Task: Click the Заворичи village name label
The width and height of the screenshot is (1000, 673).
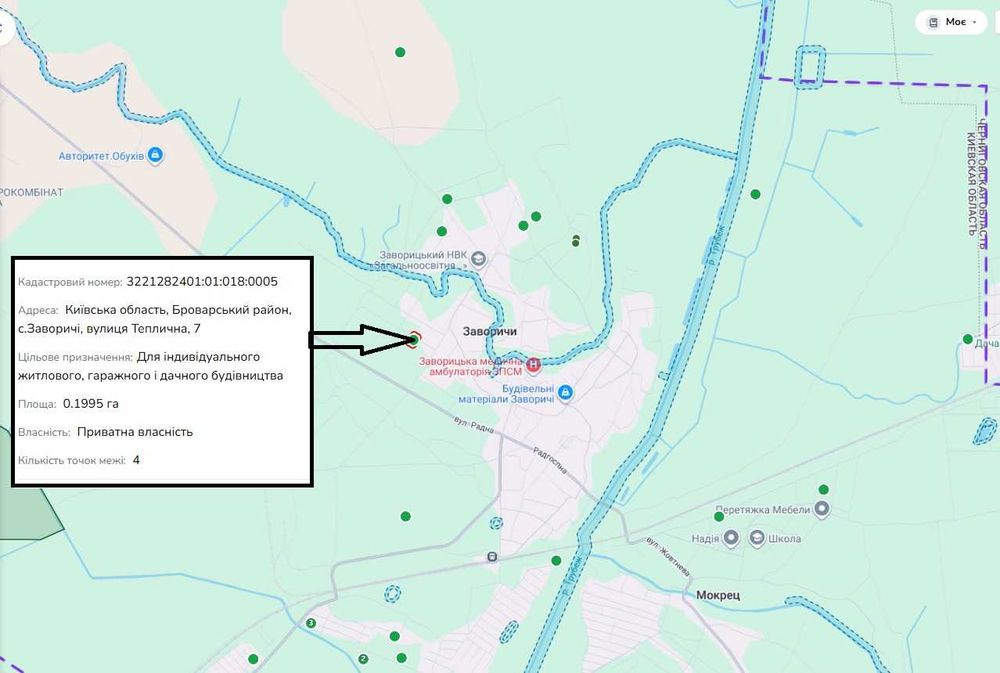Action: coord(490,331)
